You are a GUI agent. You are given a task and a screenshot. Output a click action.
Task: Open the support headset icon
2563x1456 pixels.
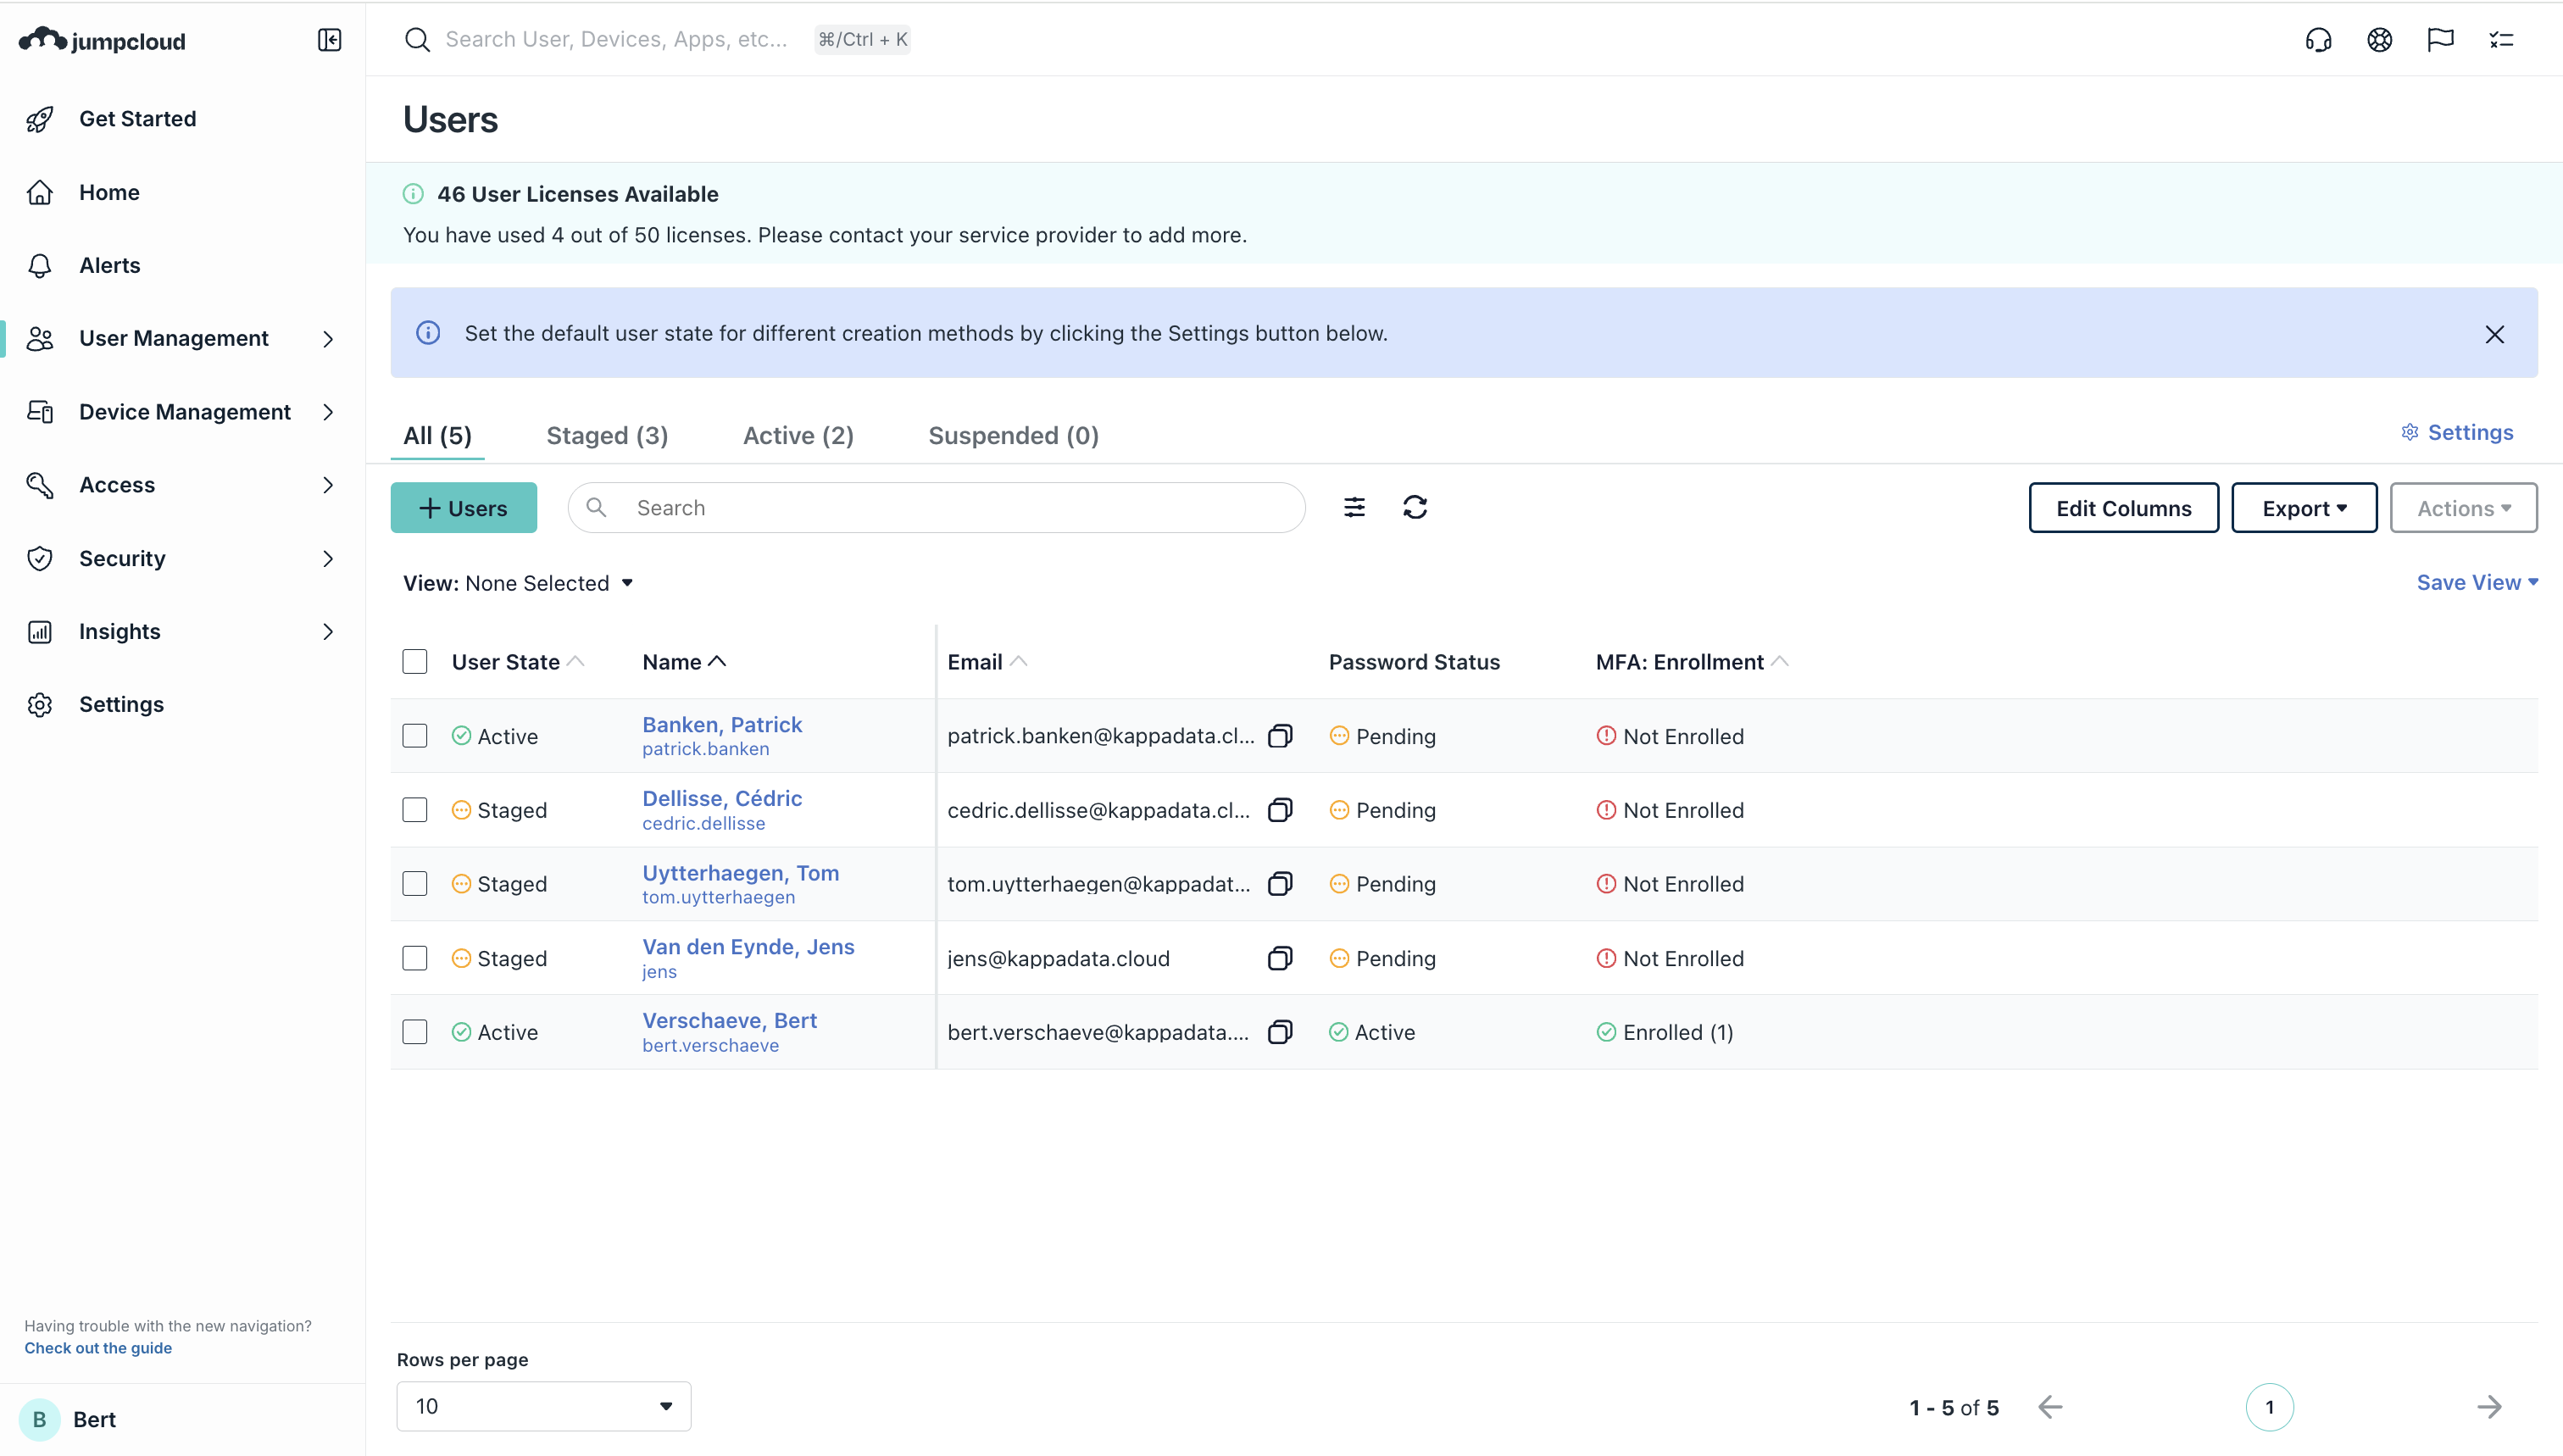click(x=2318, y=40)
